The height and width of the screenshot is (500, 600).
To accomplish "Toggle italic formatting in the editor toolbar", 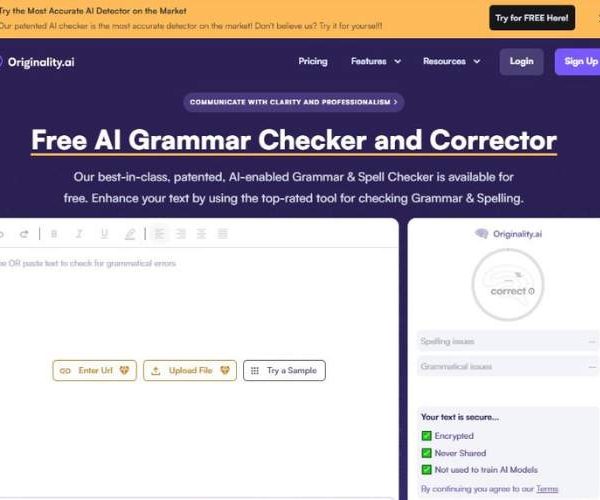I will [x=79, y=234].
